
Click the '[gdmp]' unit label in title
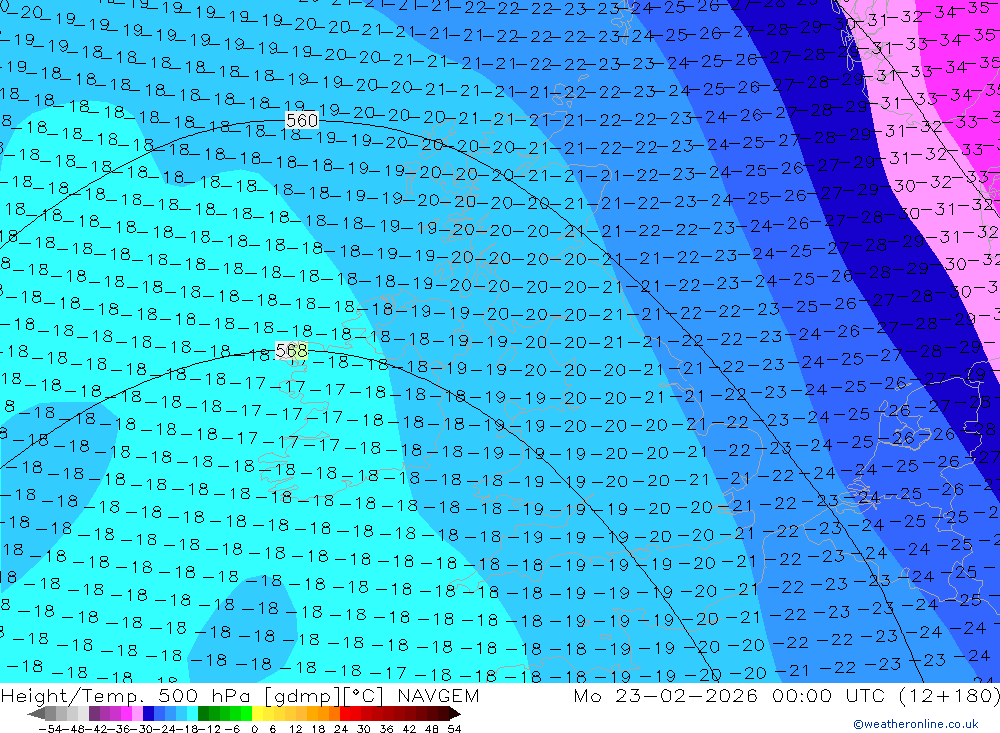300,695
